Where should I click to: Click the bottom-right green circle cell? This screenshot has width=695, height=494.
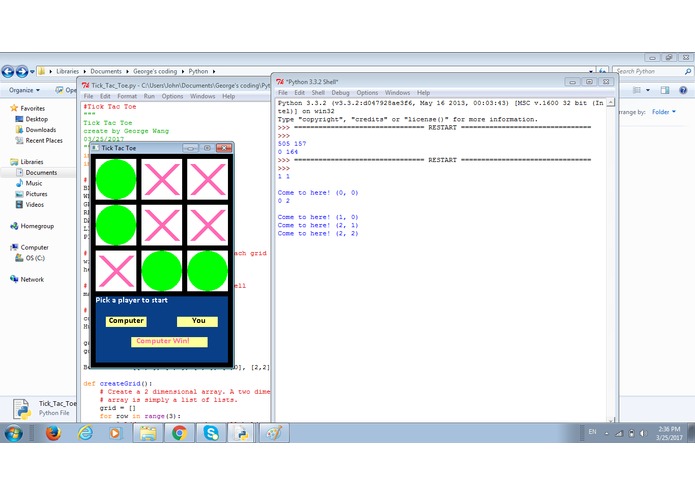(207, 271)
